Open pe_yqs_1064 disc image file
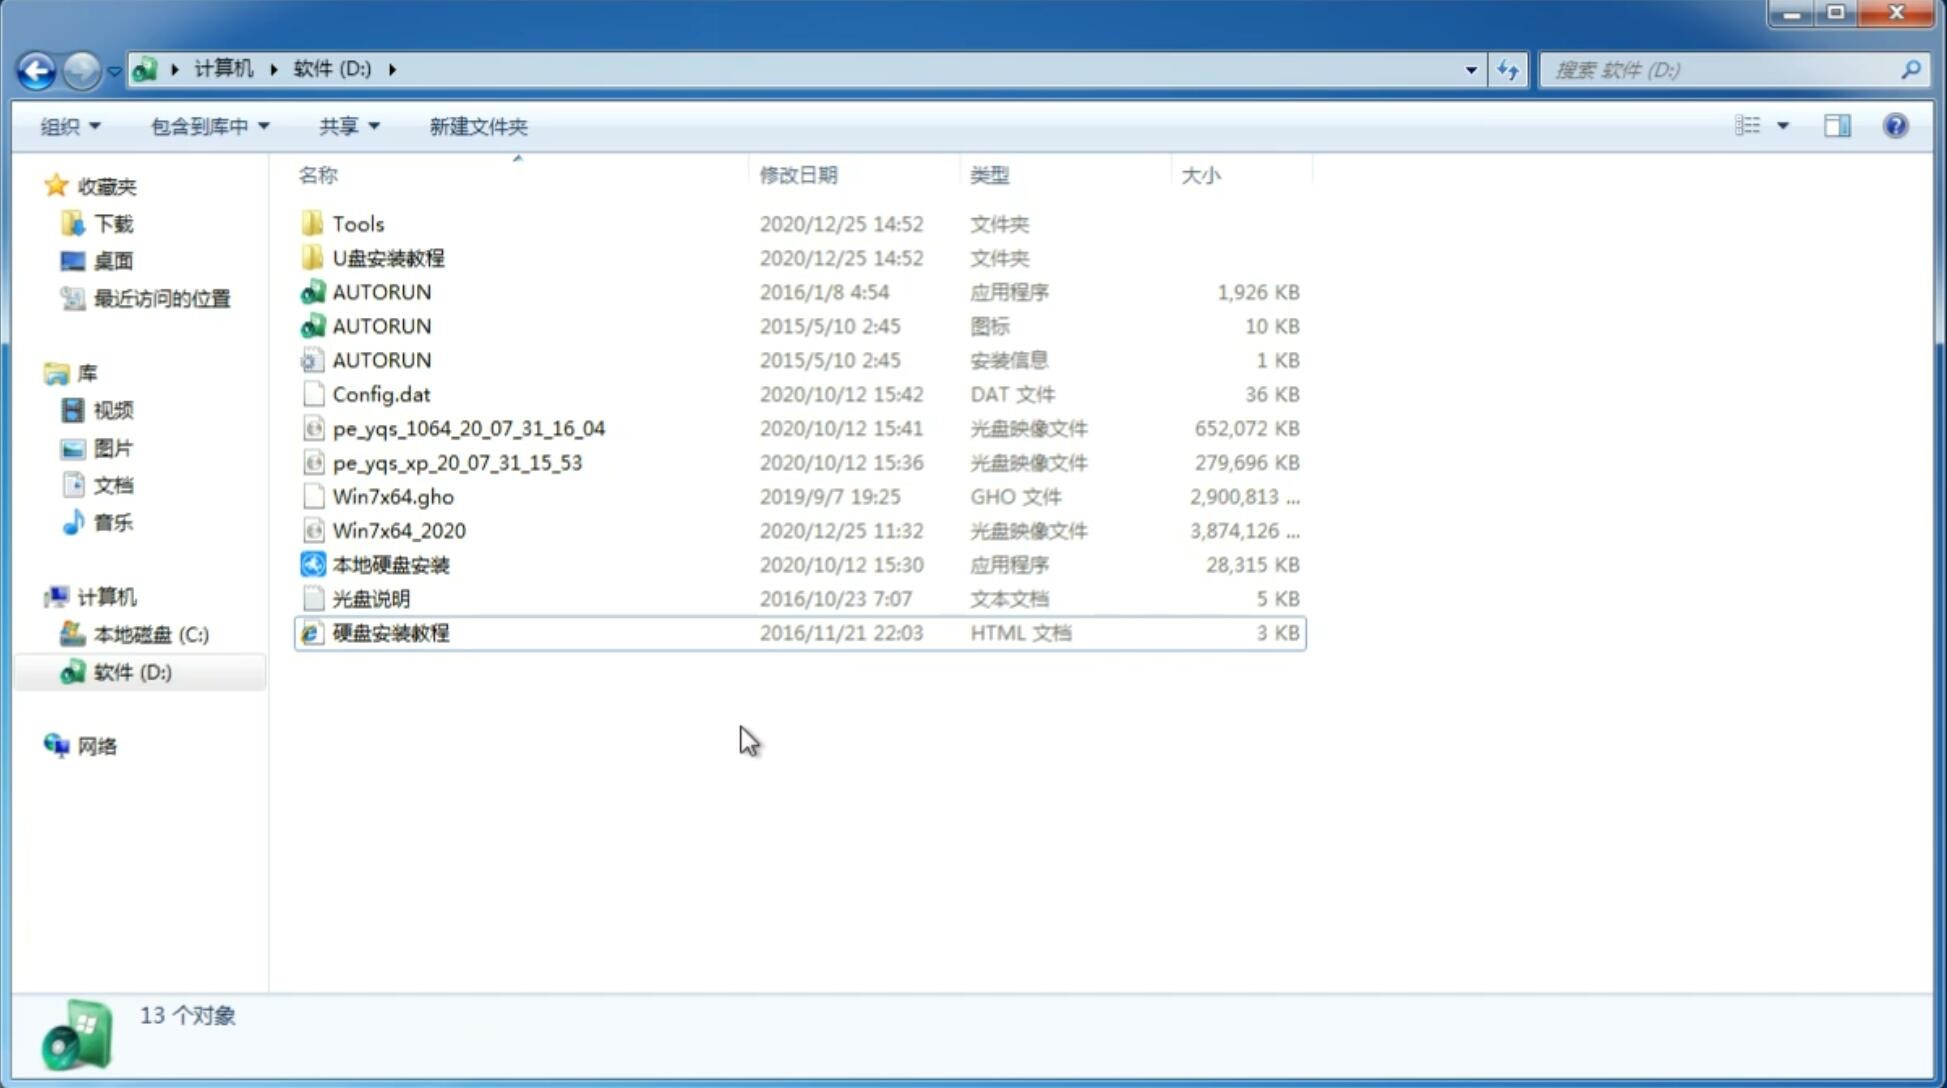1947x1088 pixels. tap(468, 428)
